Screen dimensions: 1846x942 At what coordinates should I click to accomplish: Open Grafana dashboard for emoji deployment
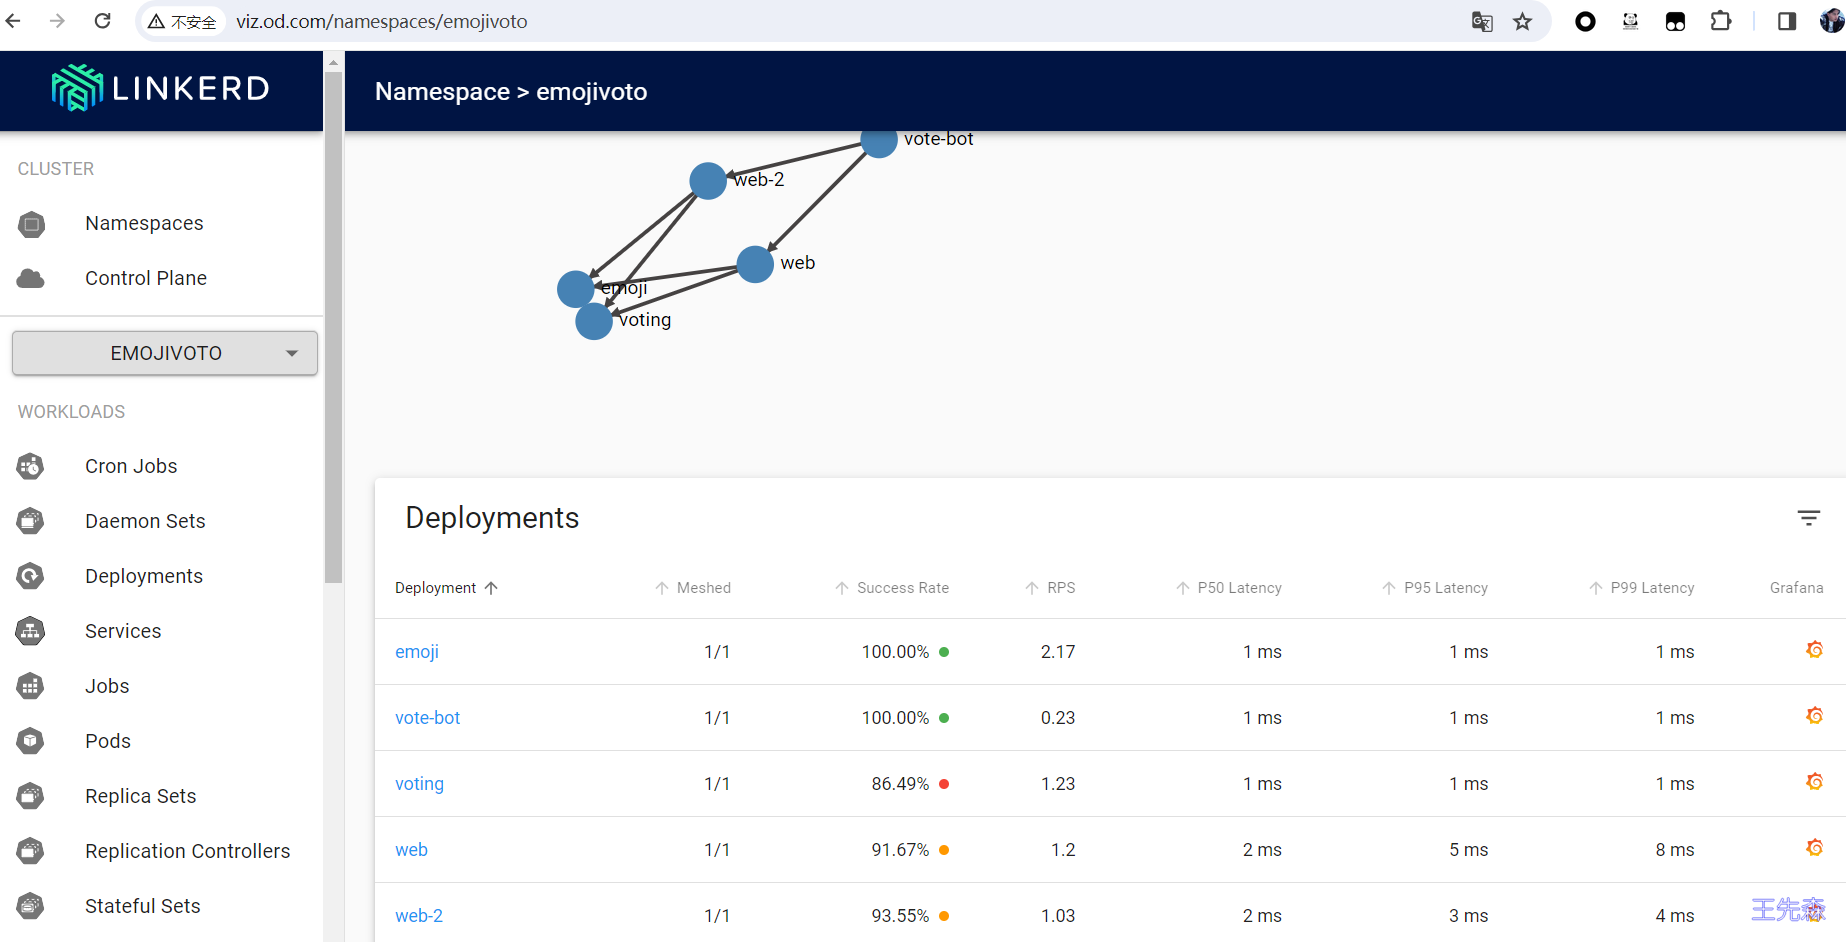pos(1814,650)
